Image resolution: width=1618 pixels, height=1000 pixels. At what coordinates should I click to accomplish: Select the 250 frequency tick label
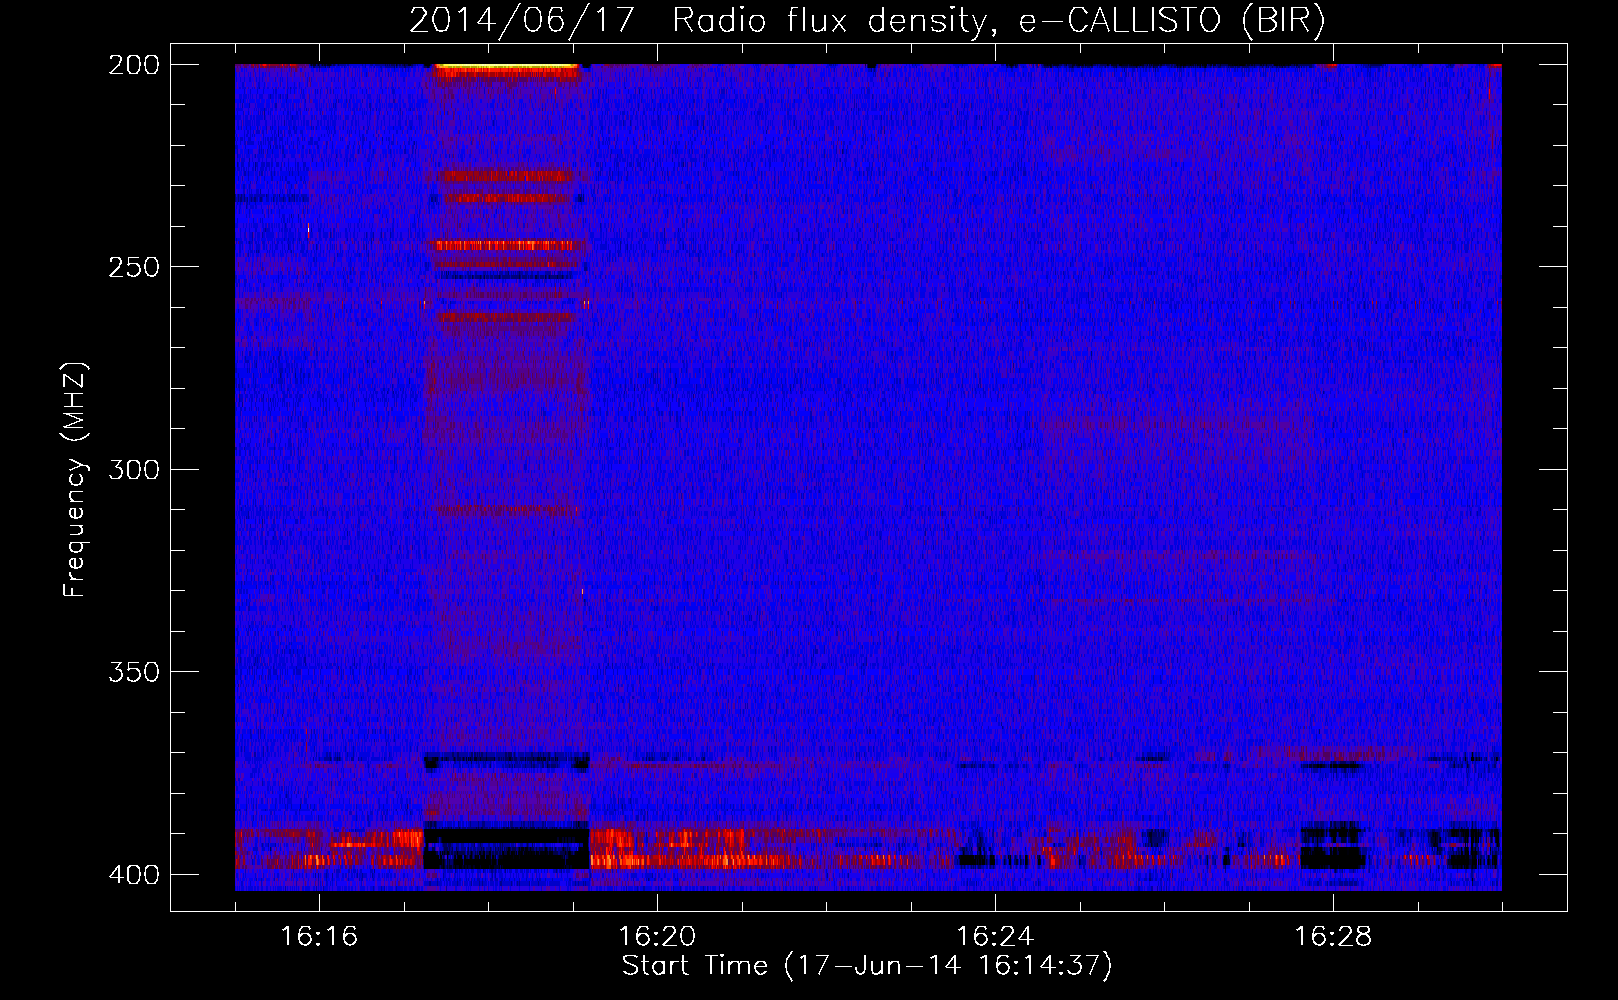click(134, 267)
